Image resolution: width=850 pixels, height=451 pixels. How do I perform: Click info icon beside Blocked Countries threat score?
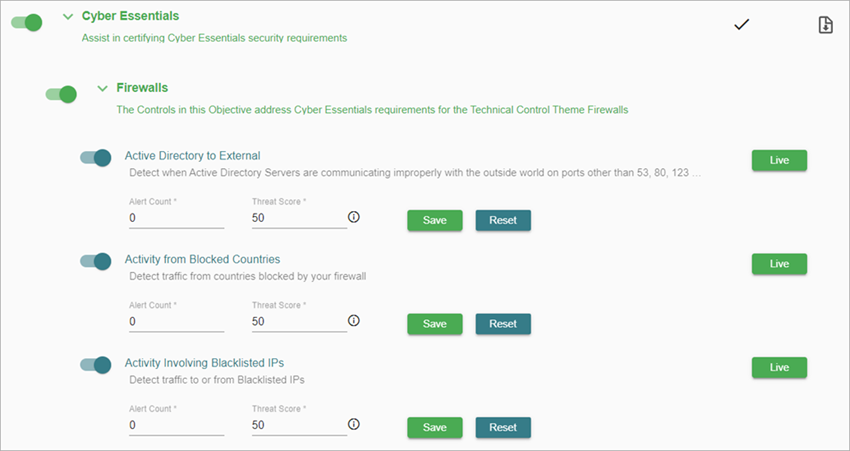(353, 321)
